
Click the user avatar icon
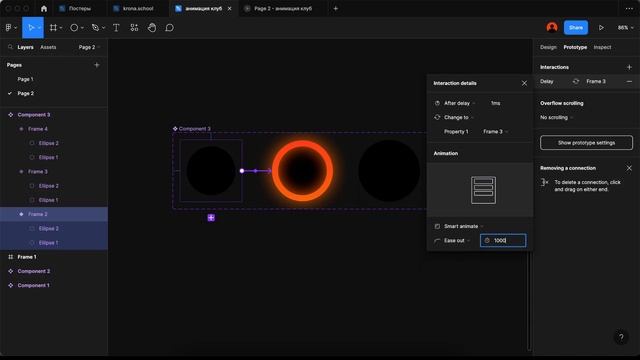552,27
